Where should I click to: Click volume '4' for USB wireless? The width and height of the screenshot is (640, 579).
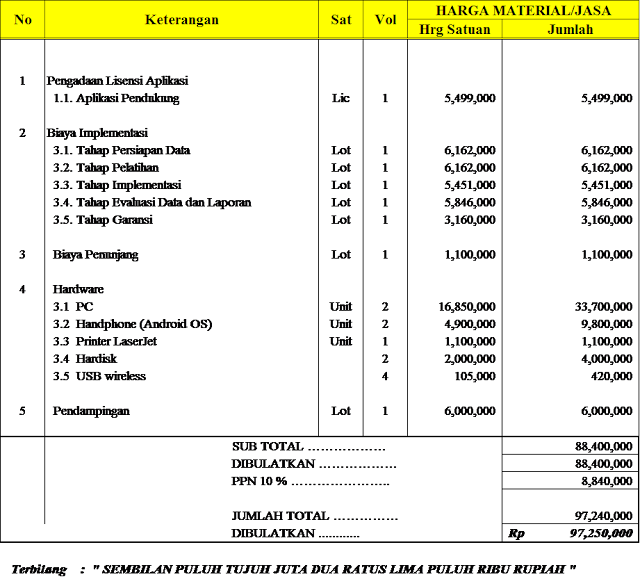coord(385,376)
